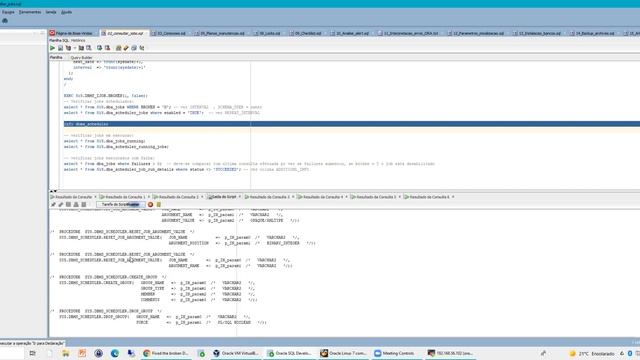The height and width of the screenshot is (360, 640).
Task: Open Meeting Controls from the taskbar
Action: pos(395,353)
